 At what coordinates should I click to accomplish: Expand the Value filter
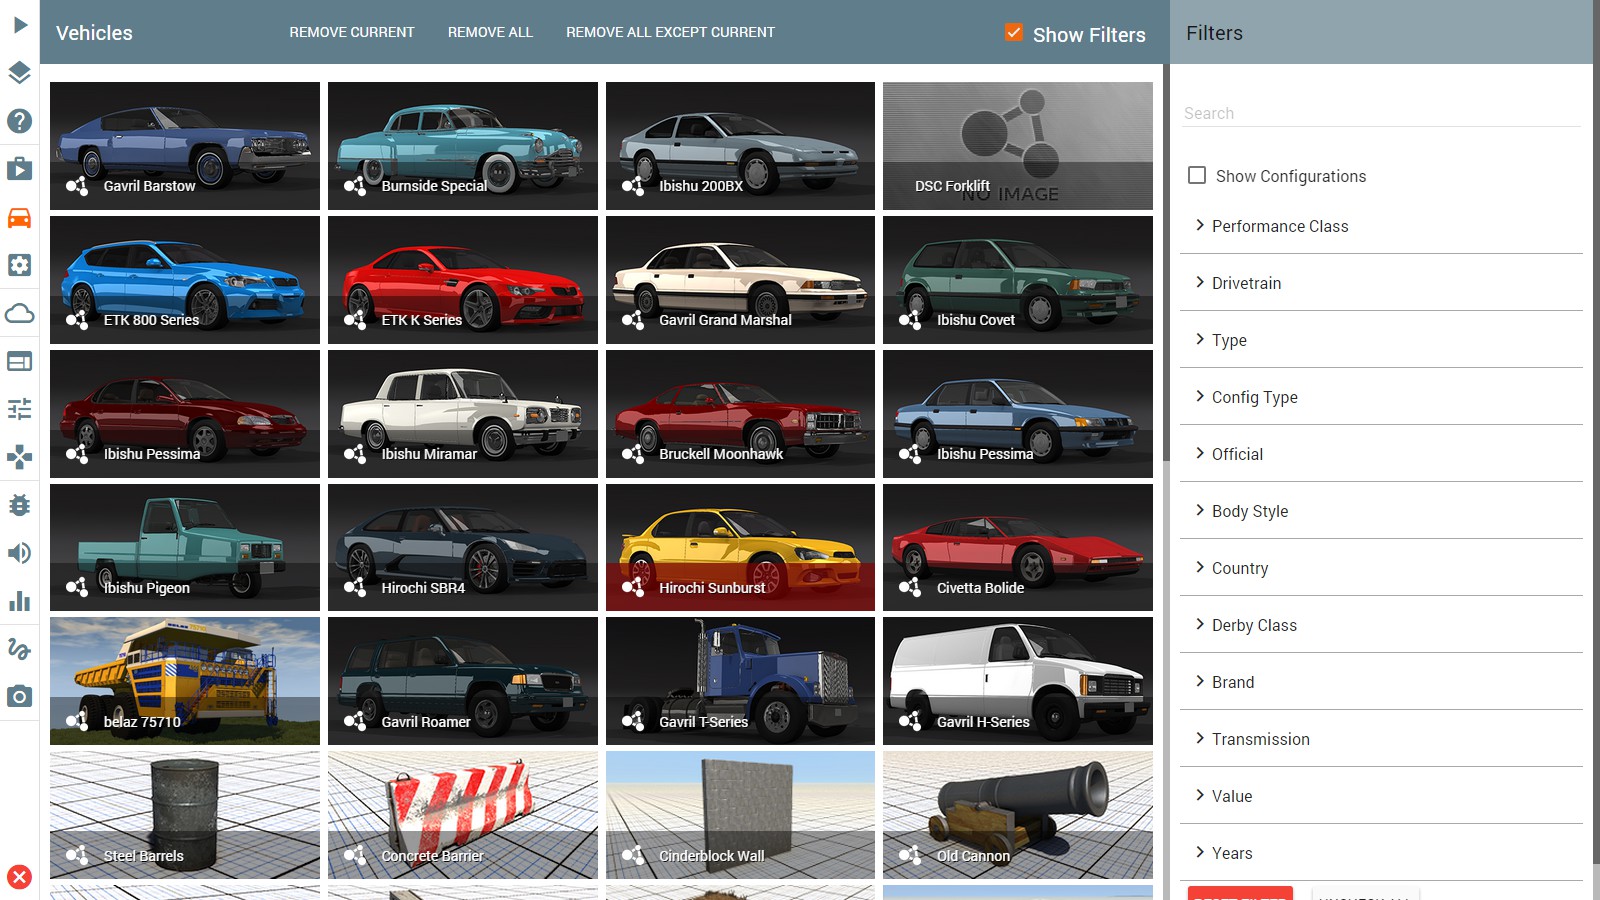[1381, 796]
